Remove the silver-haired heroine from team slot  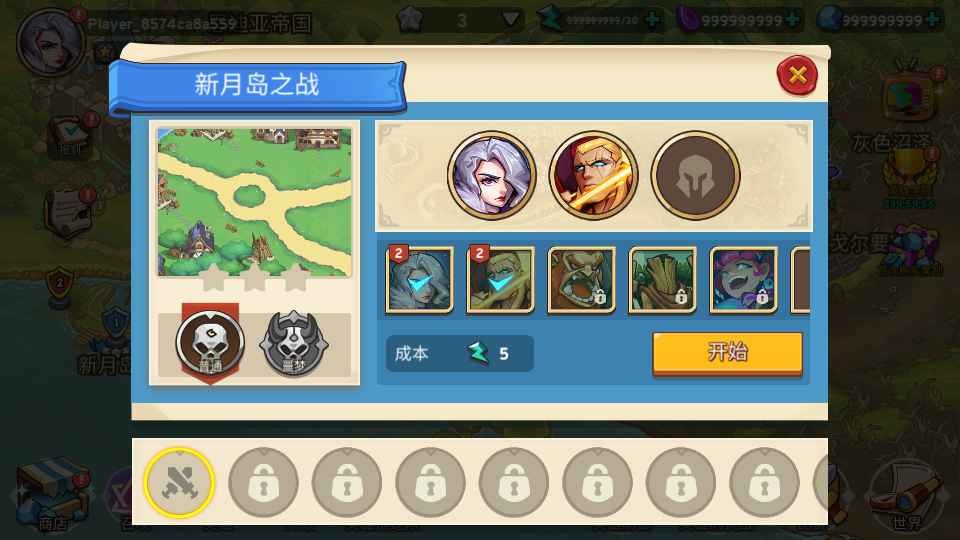[x=492, y=176]
